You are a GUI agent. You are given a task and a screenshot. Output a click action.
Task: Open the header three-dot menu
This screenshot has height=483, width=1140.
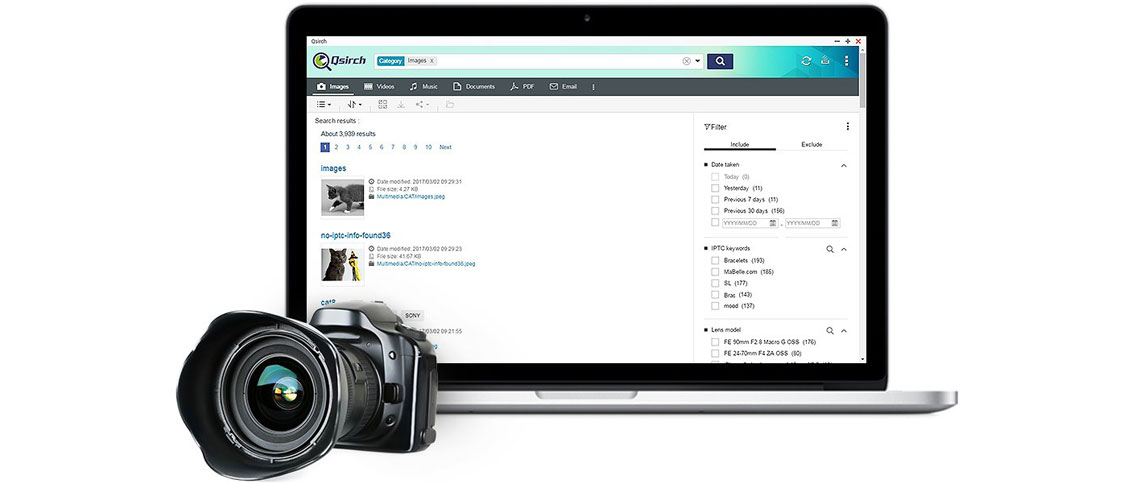pyautogui.click(x=846, y=61)
